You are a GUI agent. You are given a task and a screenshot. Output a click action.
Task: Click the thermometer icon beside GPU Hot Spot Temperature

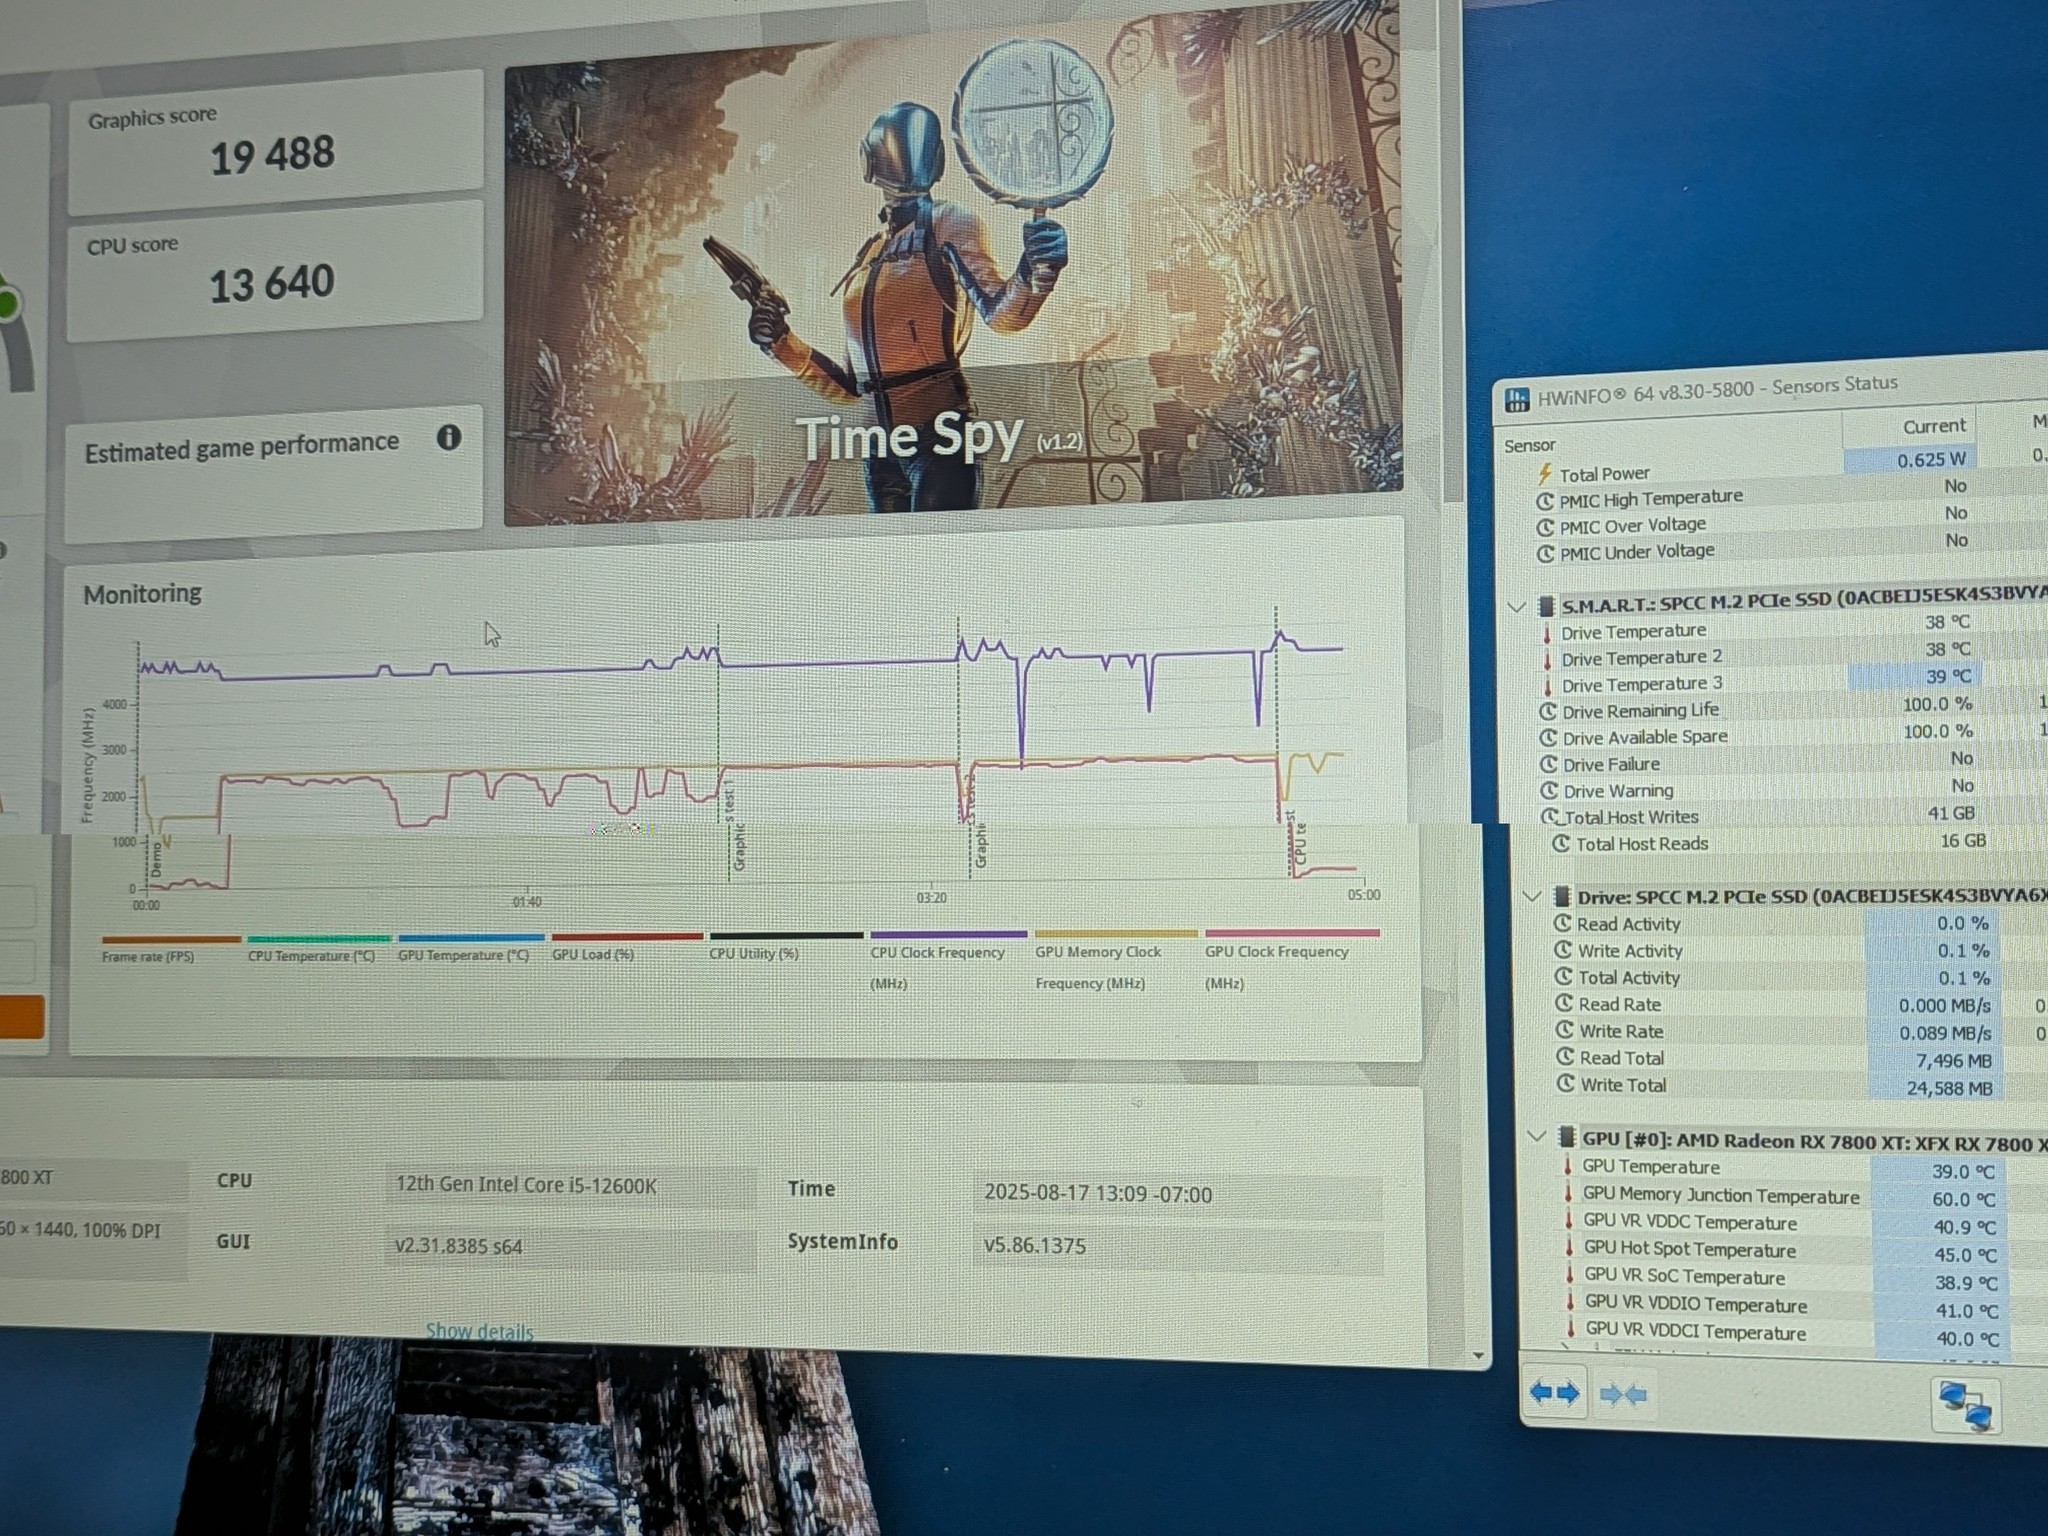coord(1569,1249)
